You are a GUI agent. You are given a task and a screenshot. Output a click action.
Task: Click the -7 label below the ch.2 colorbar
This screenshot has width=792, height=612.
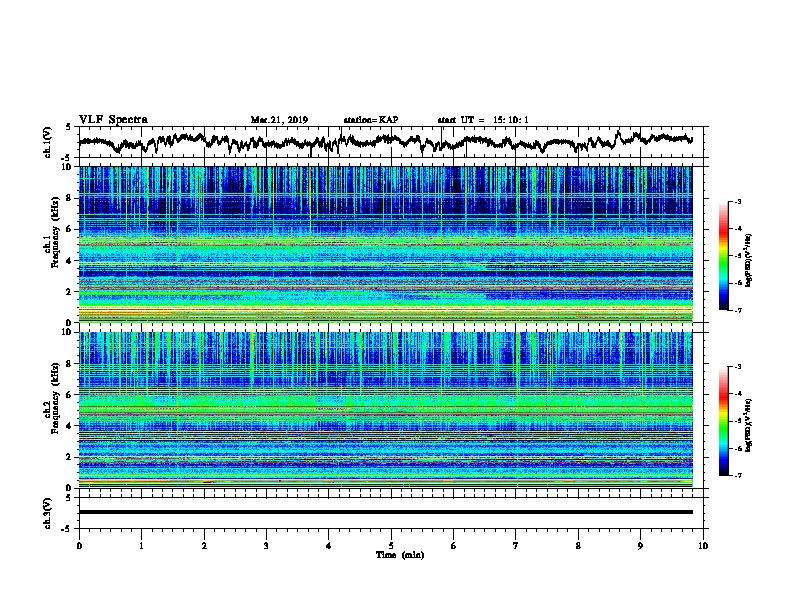tap(737, 475)
